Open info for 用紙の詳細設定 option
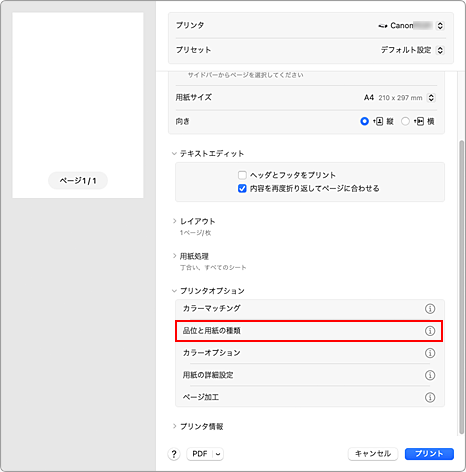Image resolution: width=466 pixels, height=472 pixels. click(430, 375)
